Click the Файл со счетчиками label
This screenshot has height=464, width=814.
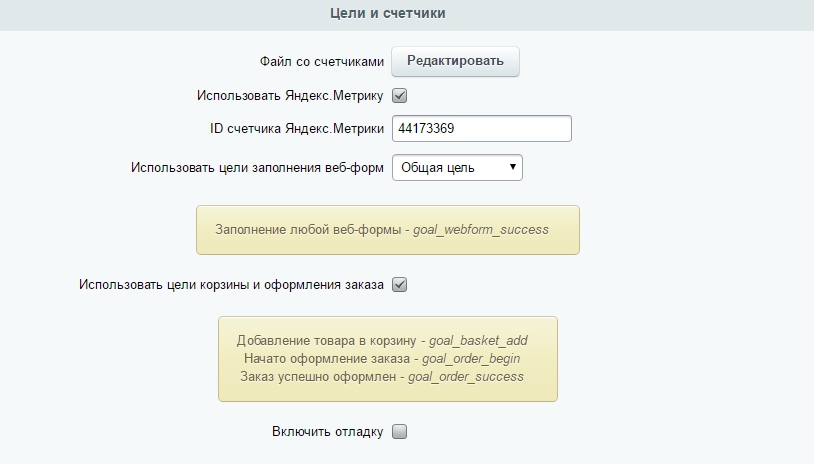pyautogui.click(x=321, y=61)
